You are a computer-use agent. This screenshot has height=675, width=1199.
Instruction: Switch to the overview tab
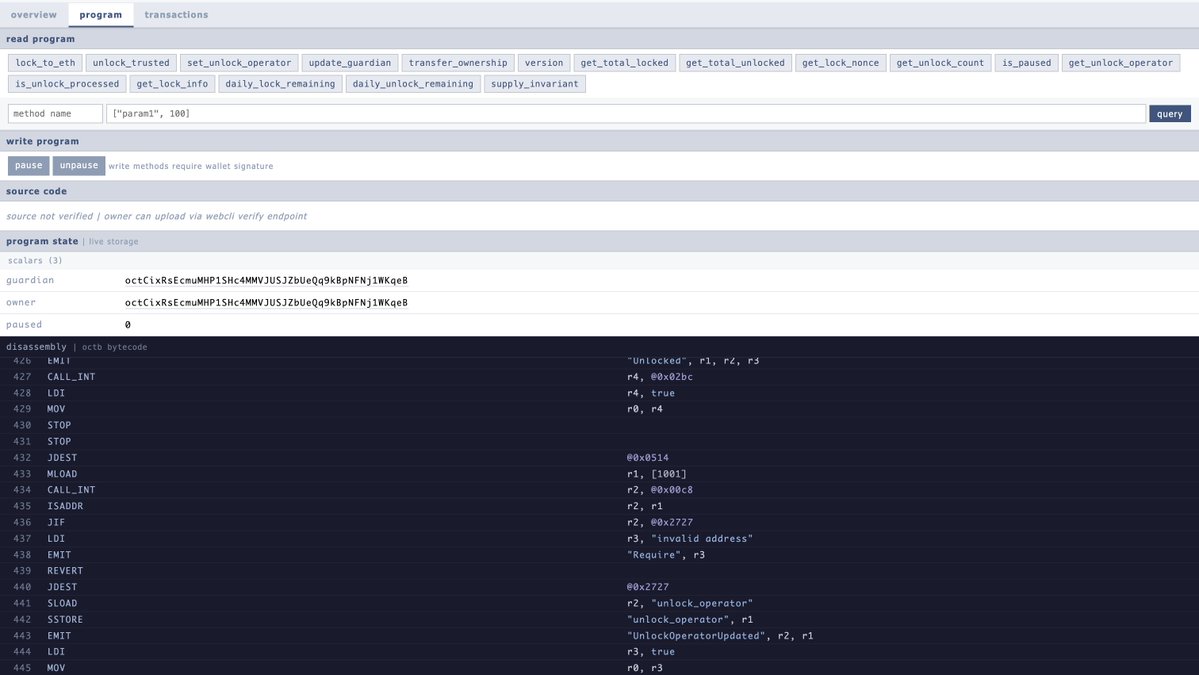click(34, 15)
